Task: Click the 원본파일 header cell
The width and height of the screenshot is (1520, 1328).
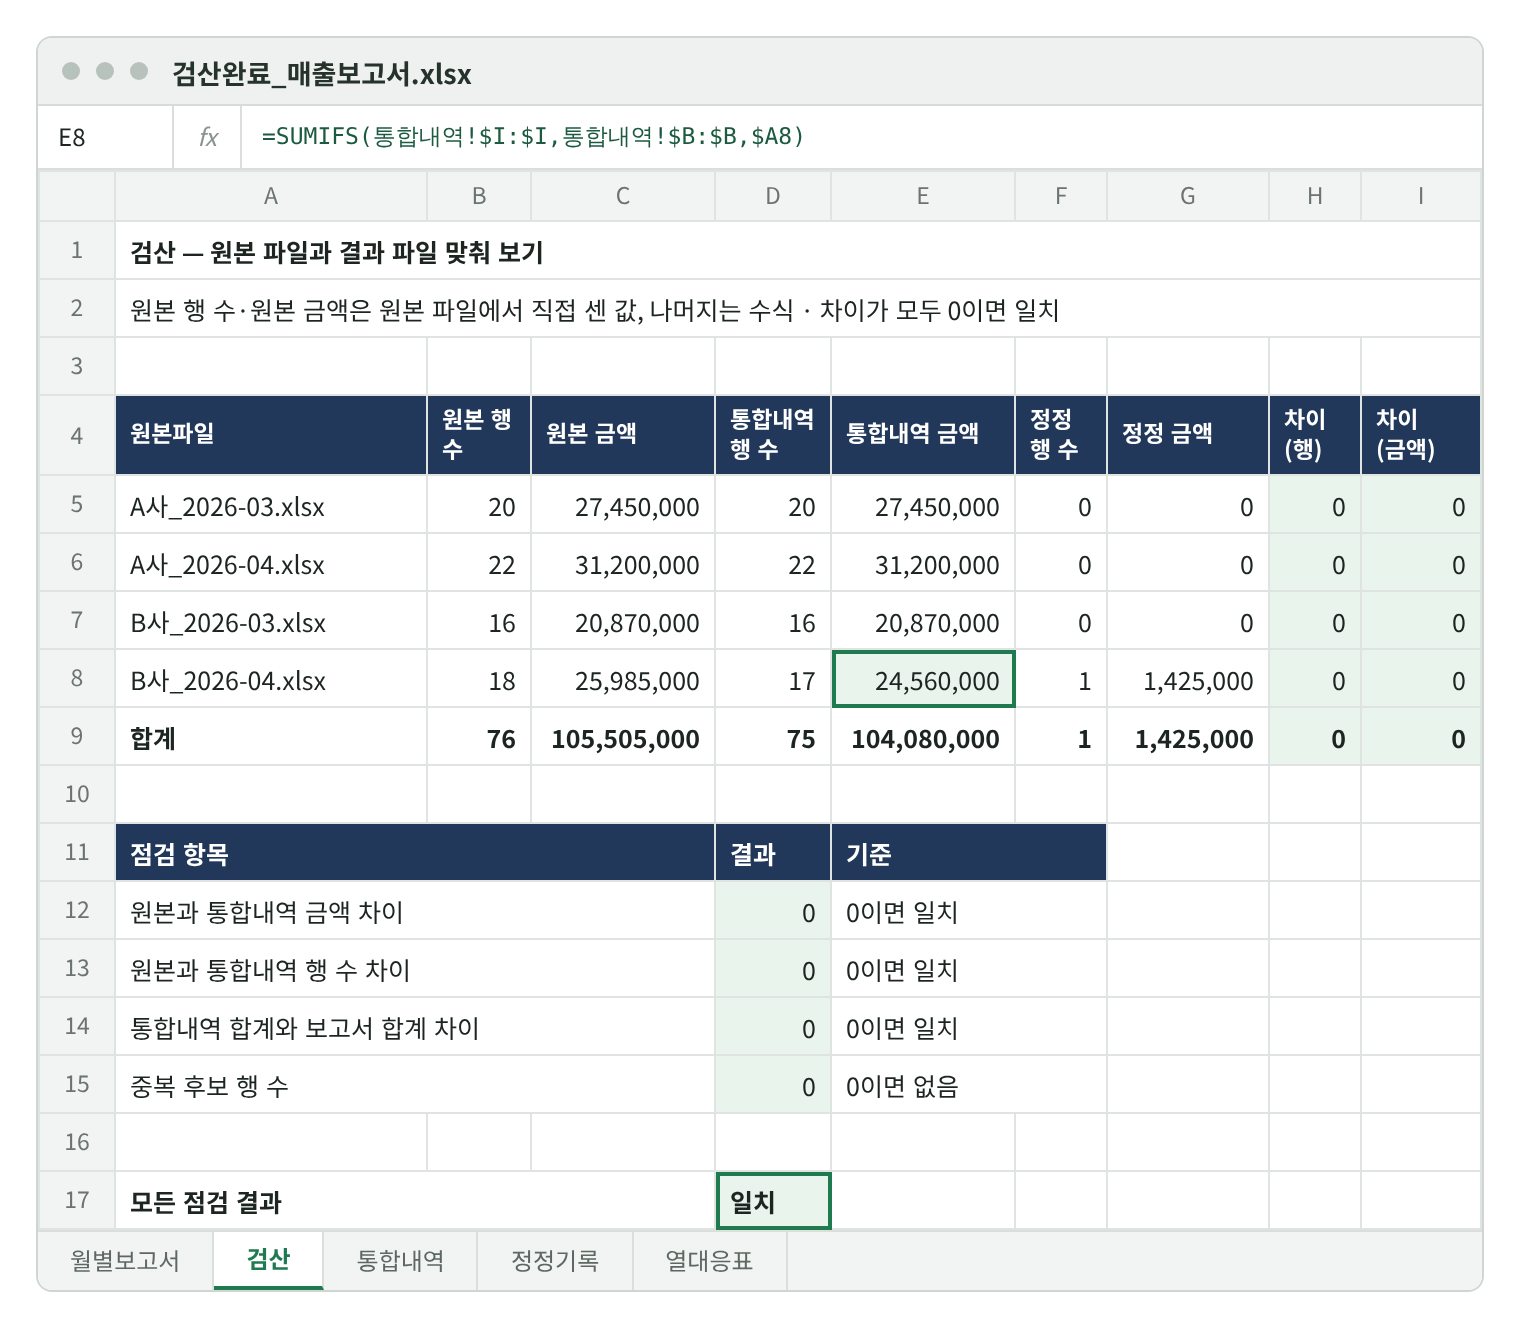Action: [x=271, y=435]
